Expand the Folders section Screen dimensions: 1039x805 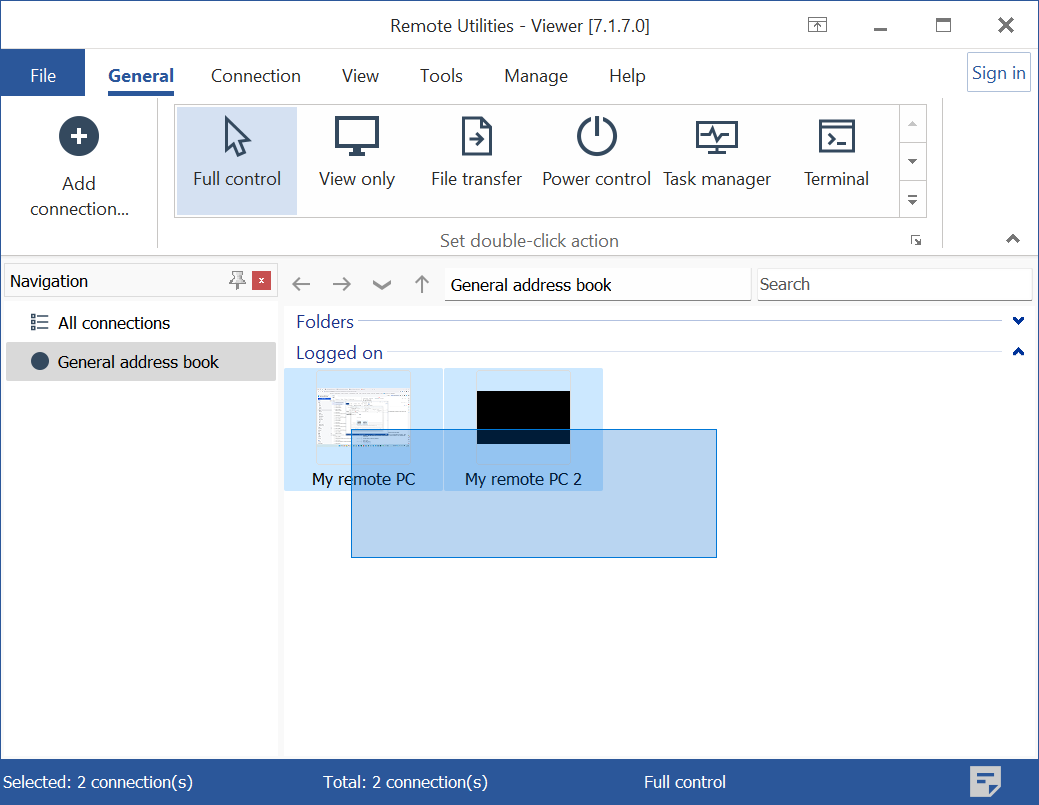[x=1018, y=321]
